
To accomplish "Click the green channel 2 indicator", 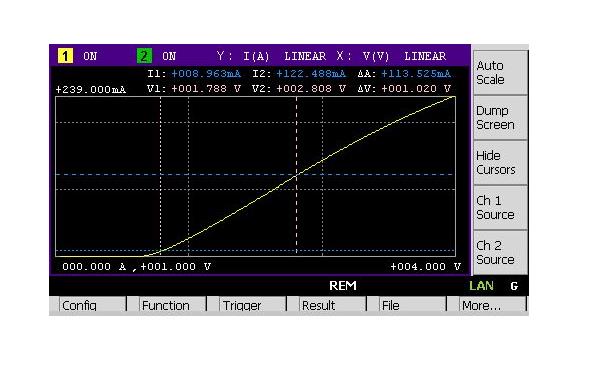I will click(x=144, y=56).
